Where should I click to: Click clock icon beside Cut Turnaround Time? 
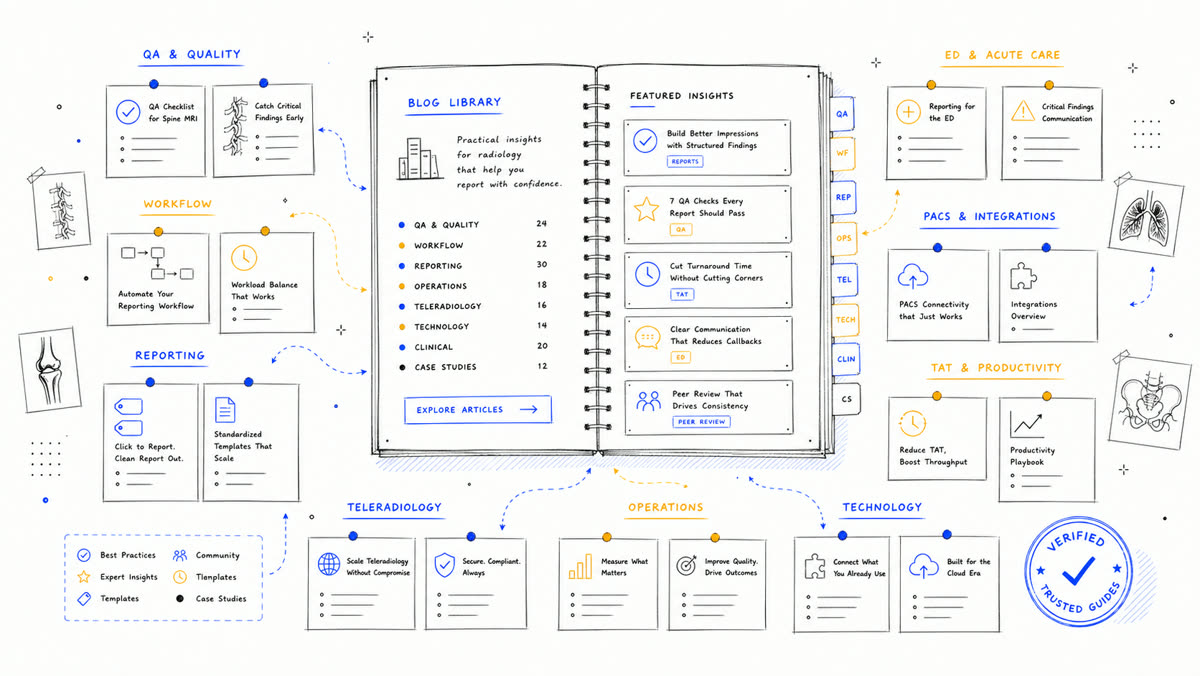click(647, 272)
